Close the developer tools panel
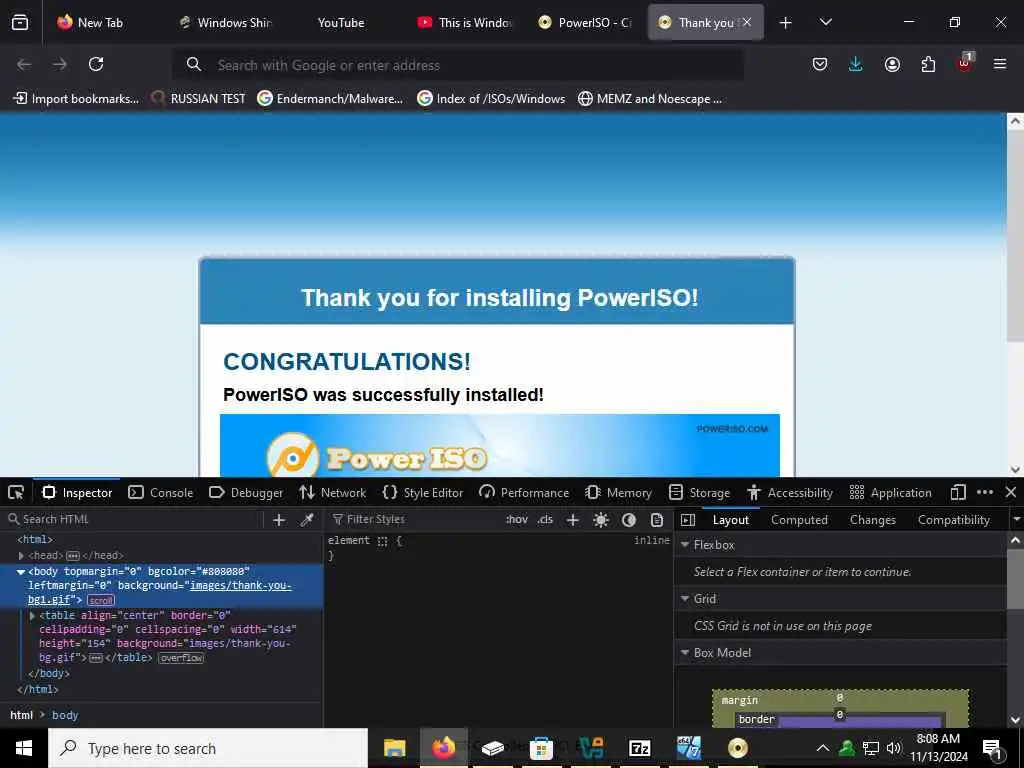 [x=1011, y=492]
